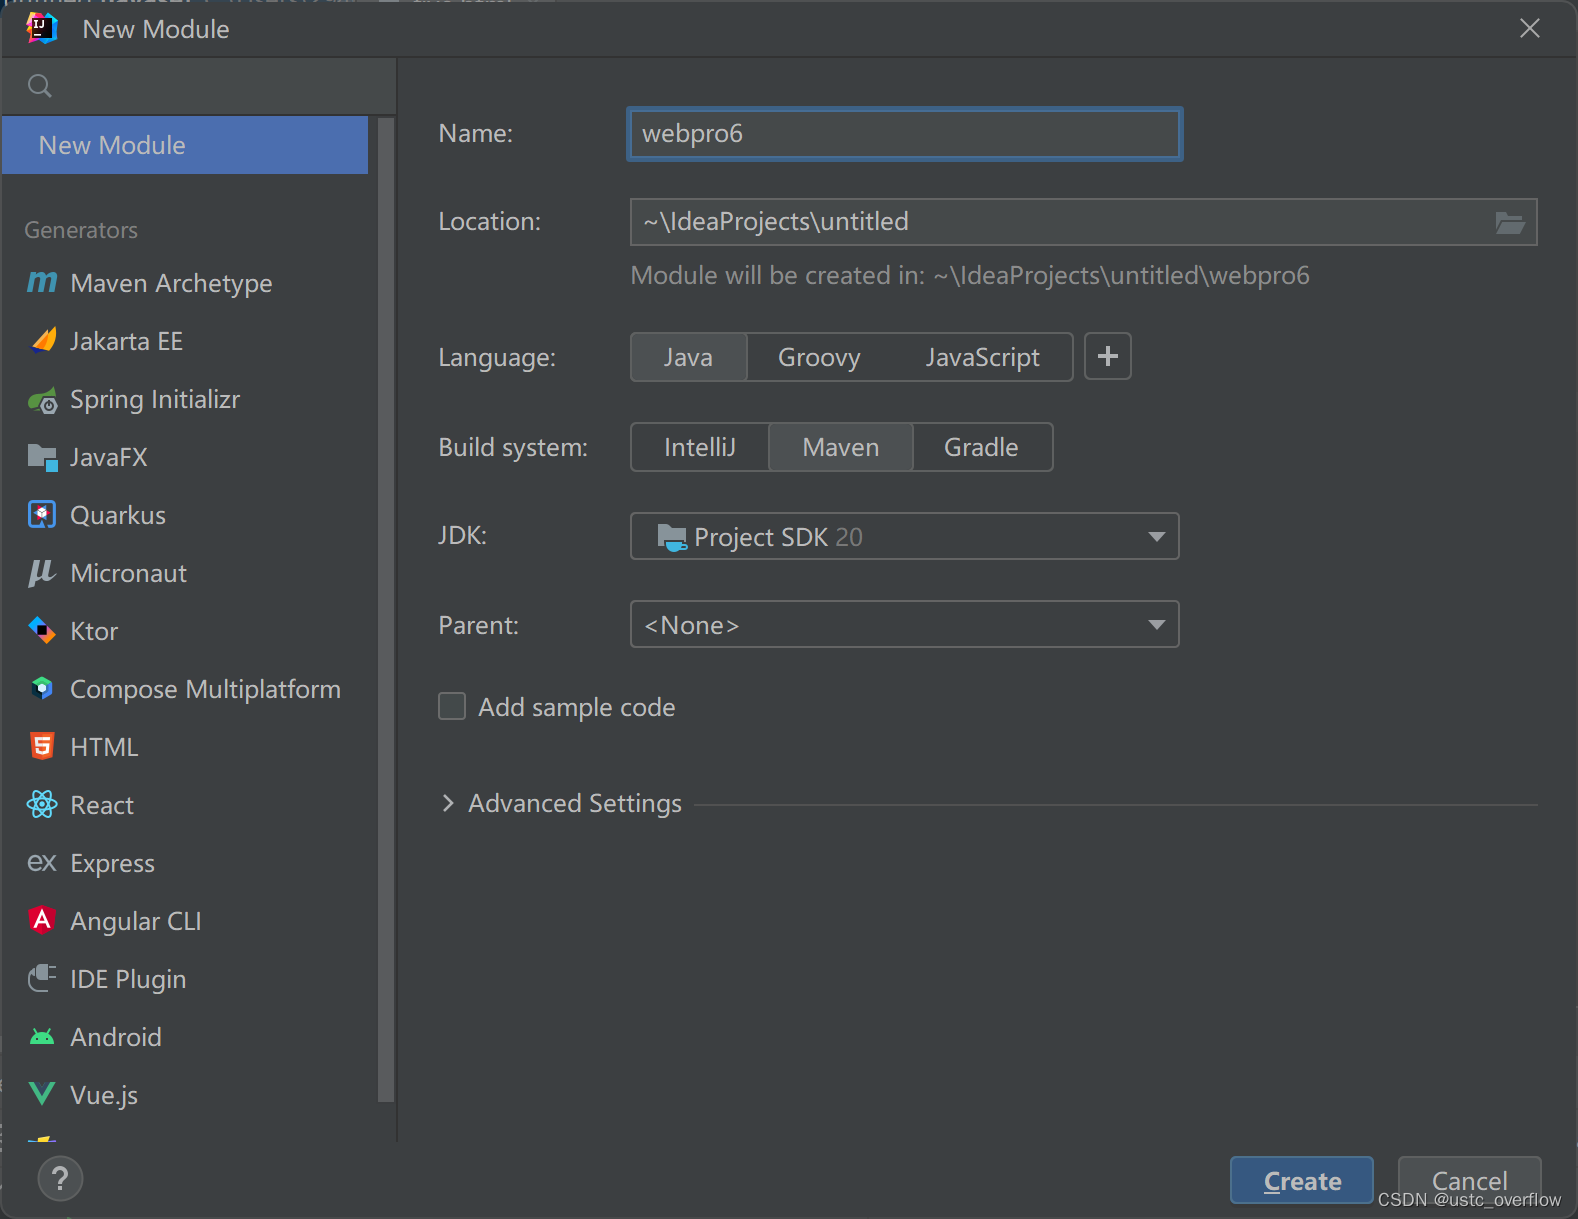Select Groovy as language

click(819, 357)
